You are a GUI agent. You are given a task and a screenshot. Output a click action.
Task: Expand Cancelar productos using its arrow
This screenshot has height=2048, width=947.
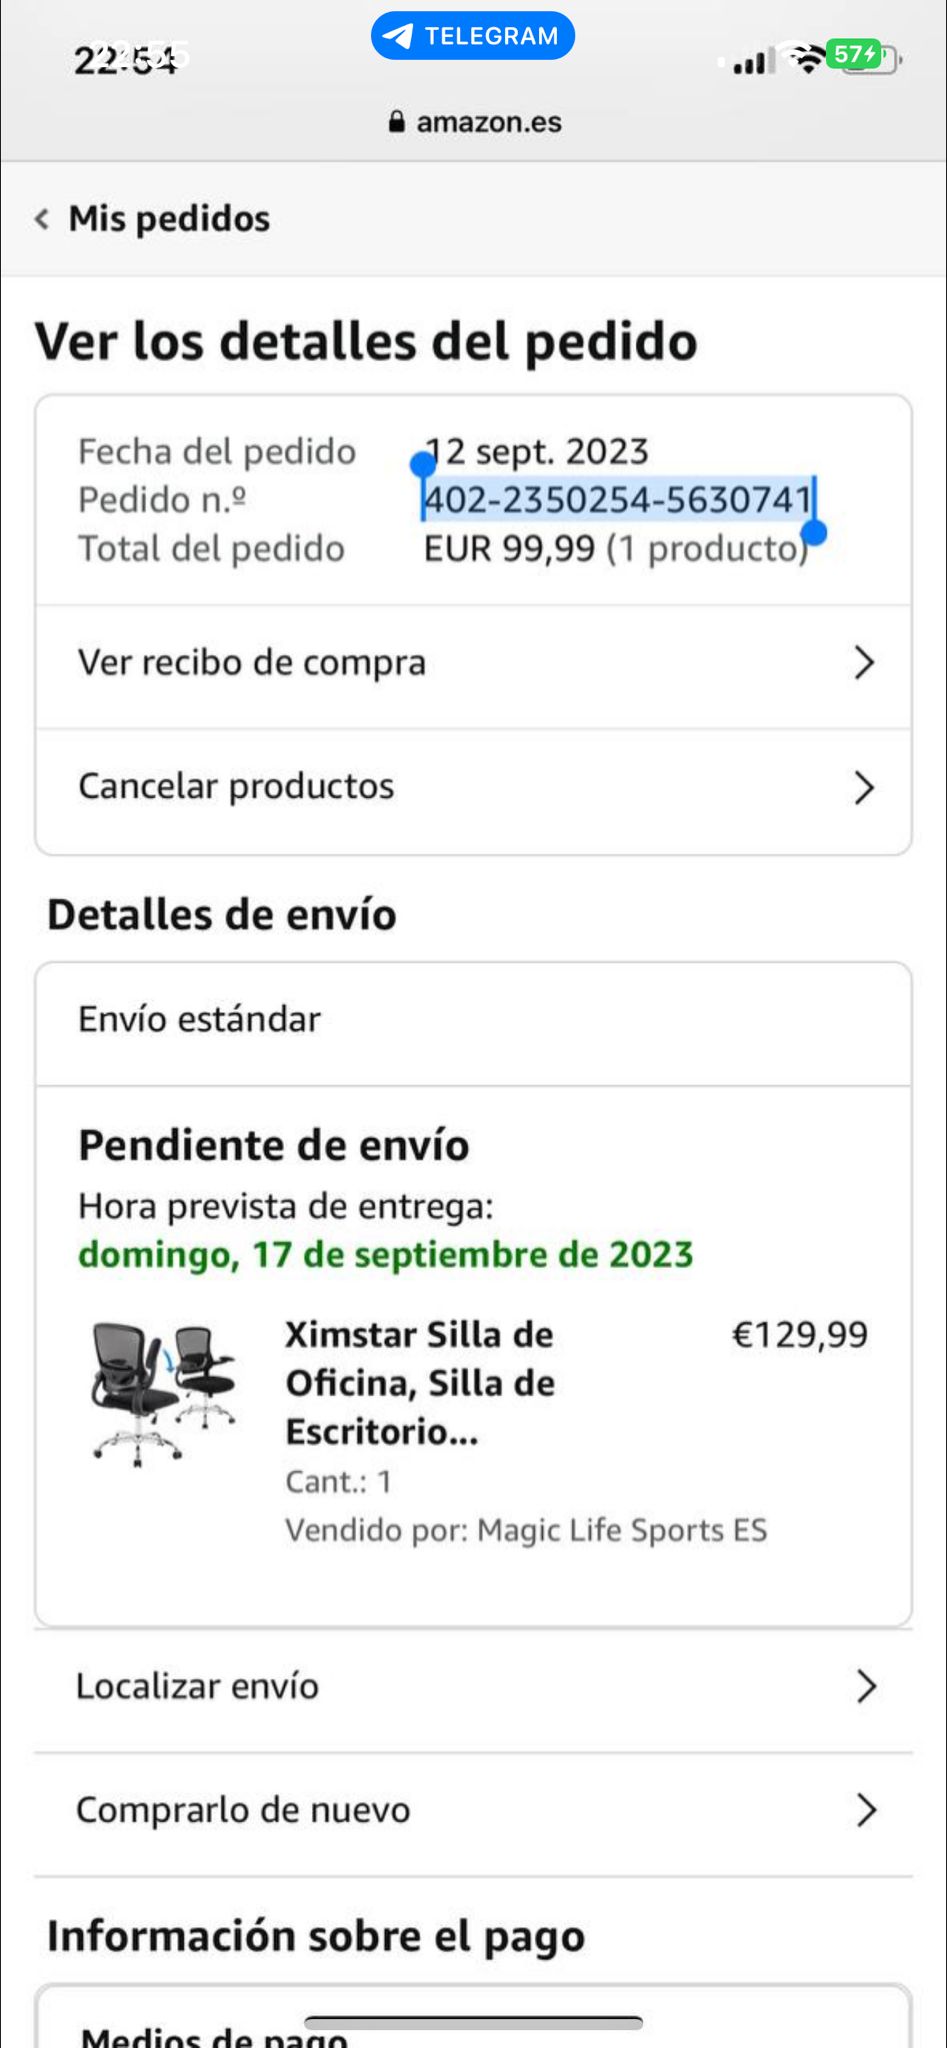864,788
